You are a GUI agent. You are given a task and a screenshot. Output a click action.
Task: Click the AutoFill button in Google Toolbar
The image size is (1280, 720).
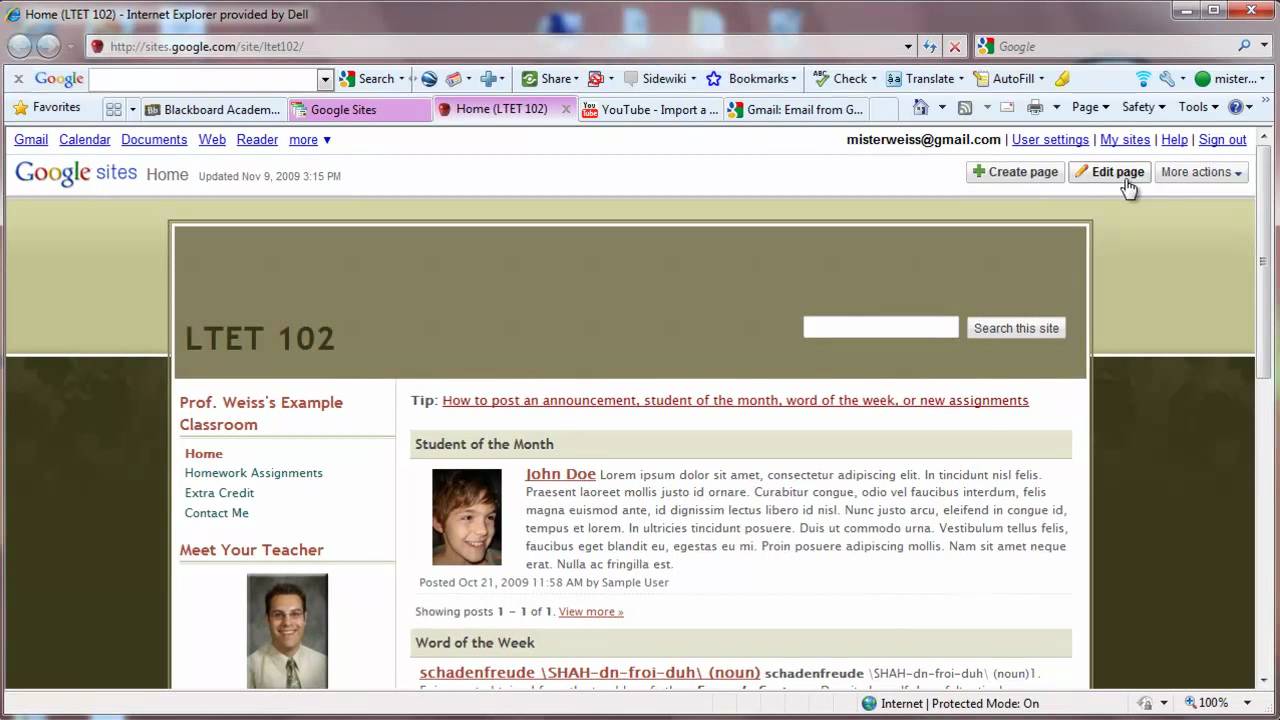point(1010,79)
